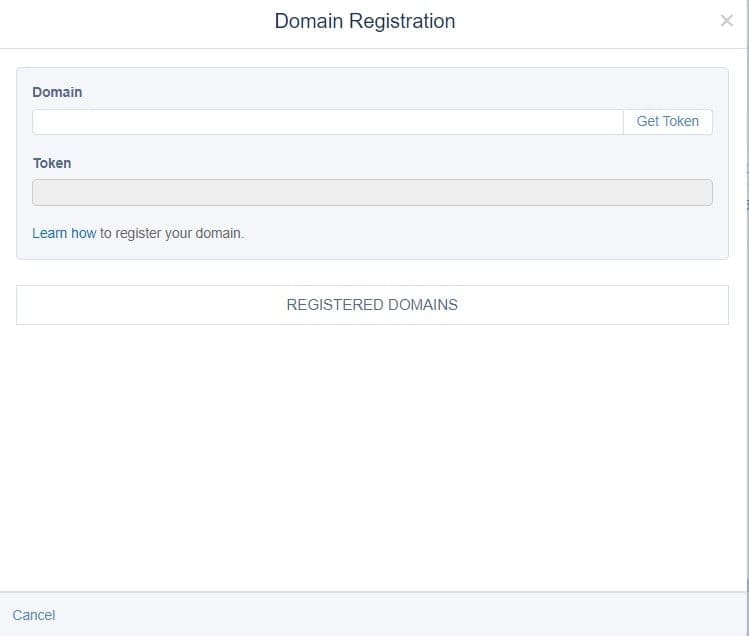749x636 pixels.
Task: Click the empty area below REGISTERED DOMAINS
Action: click(x=372, y=450)
